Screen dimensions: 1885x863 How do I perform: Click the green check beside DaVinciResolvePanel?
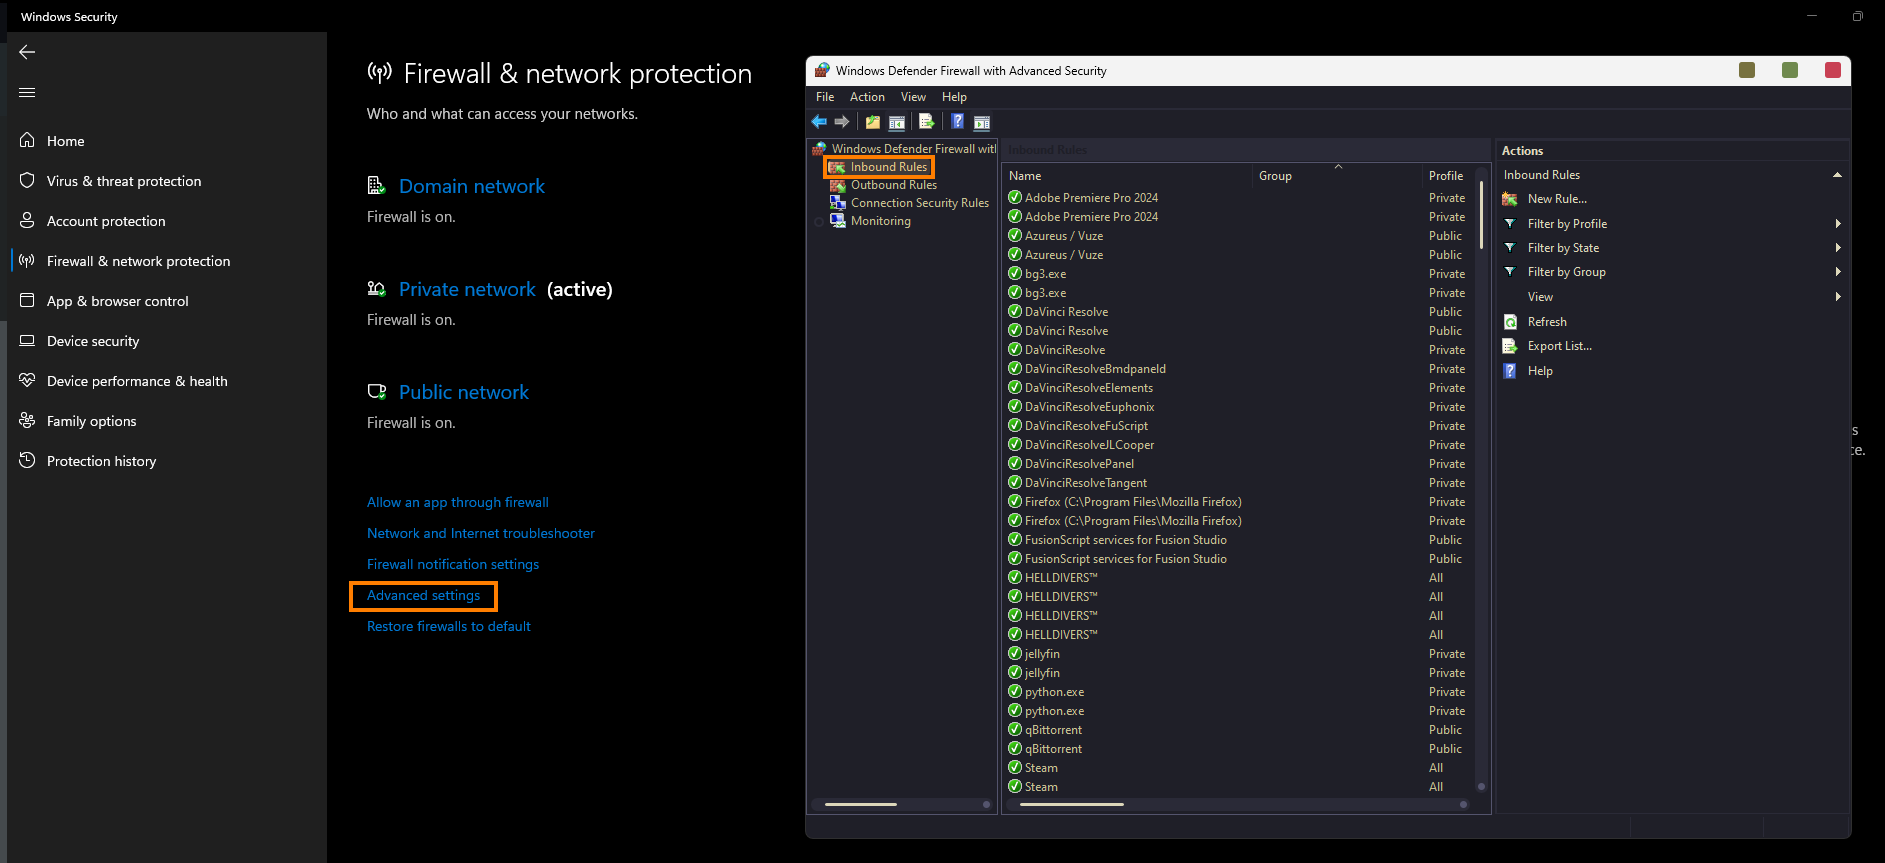[1014, 464]
